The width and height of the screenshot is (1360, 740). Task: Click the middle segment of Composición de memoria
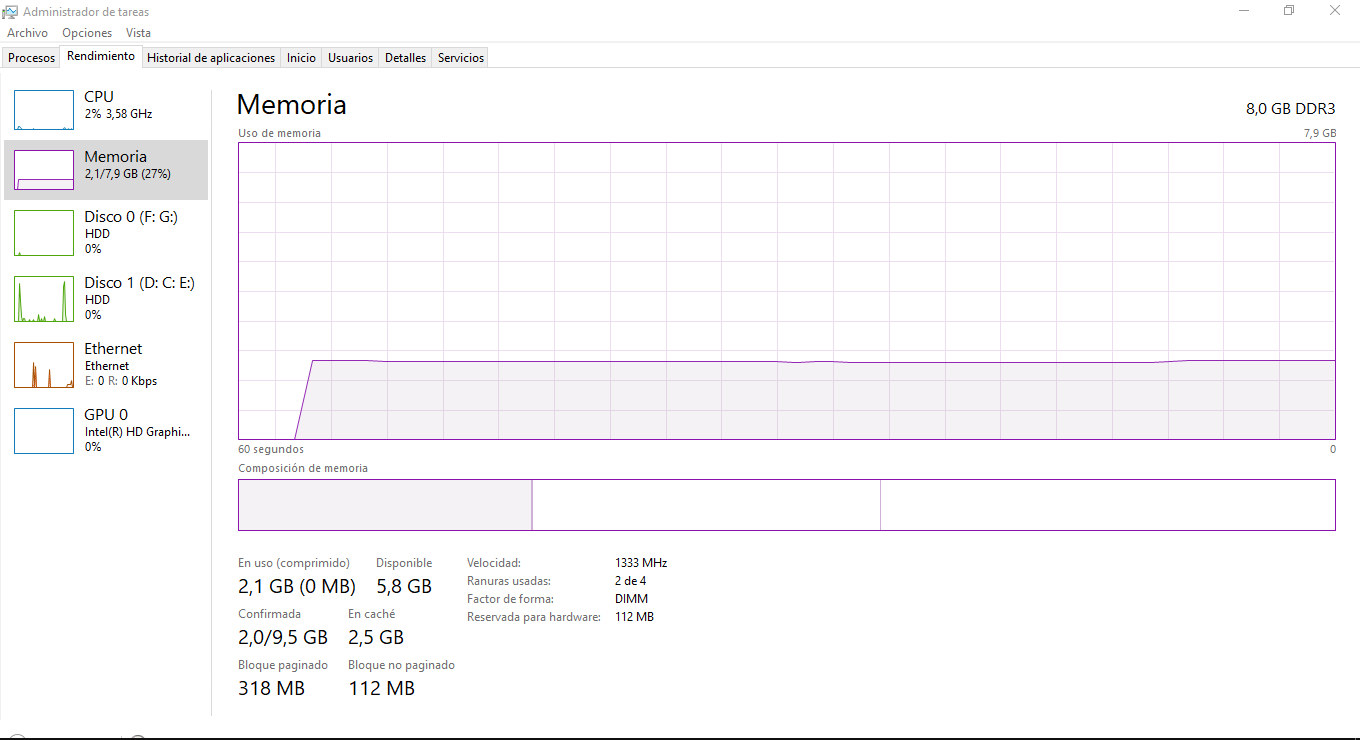coord(705,505)
